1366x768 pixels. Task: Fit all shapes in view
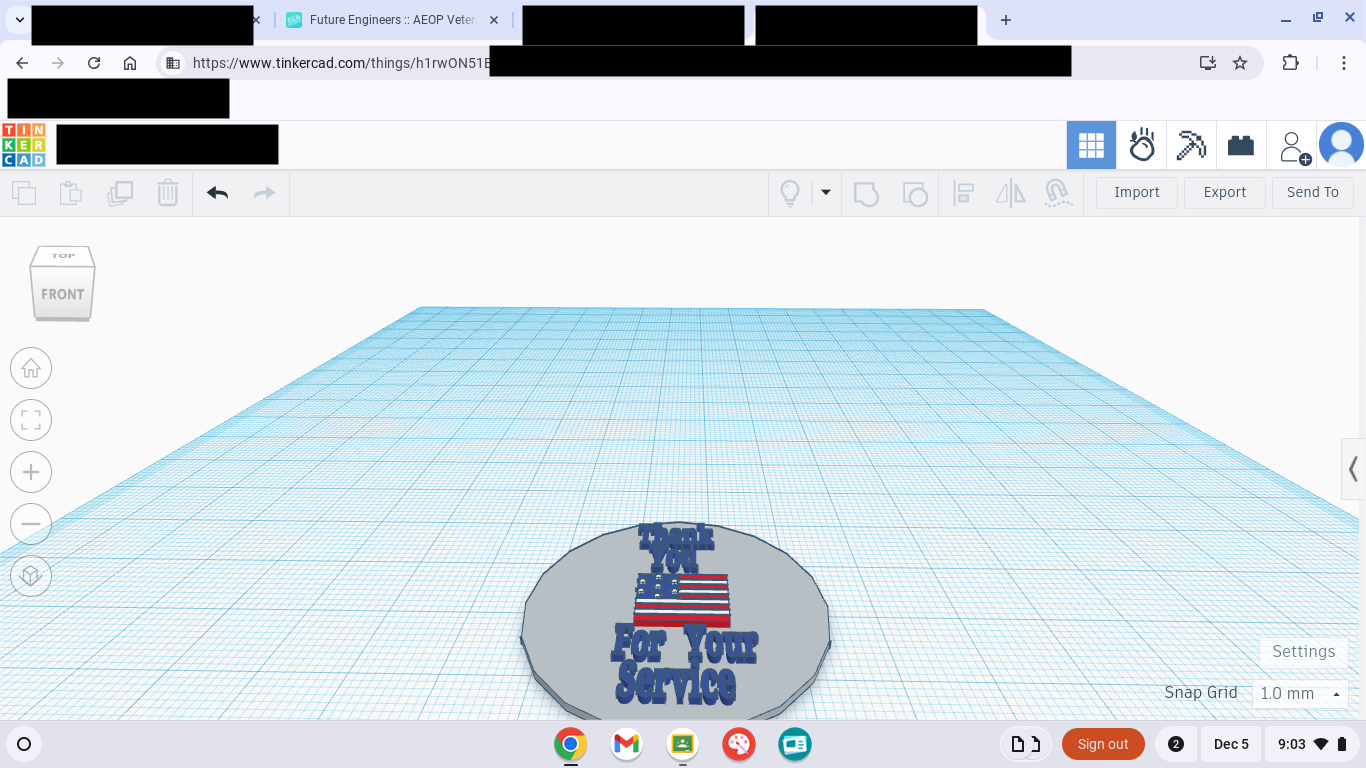click(x=31, y=420)
